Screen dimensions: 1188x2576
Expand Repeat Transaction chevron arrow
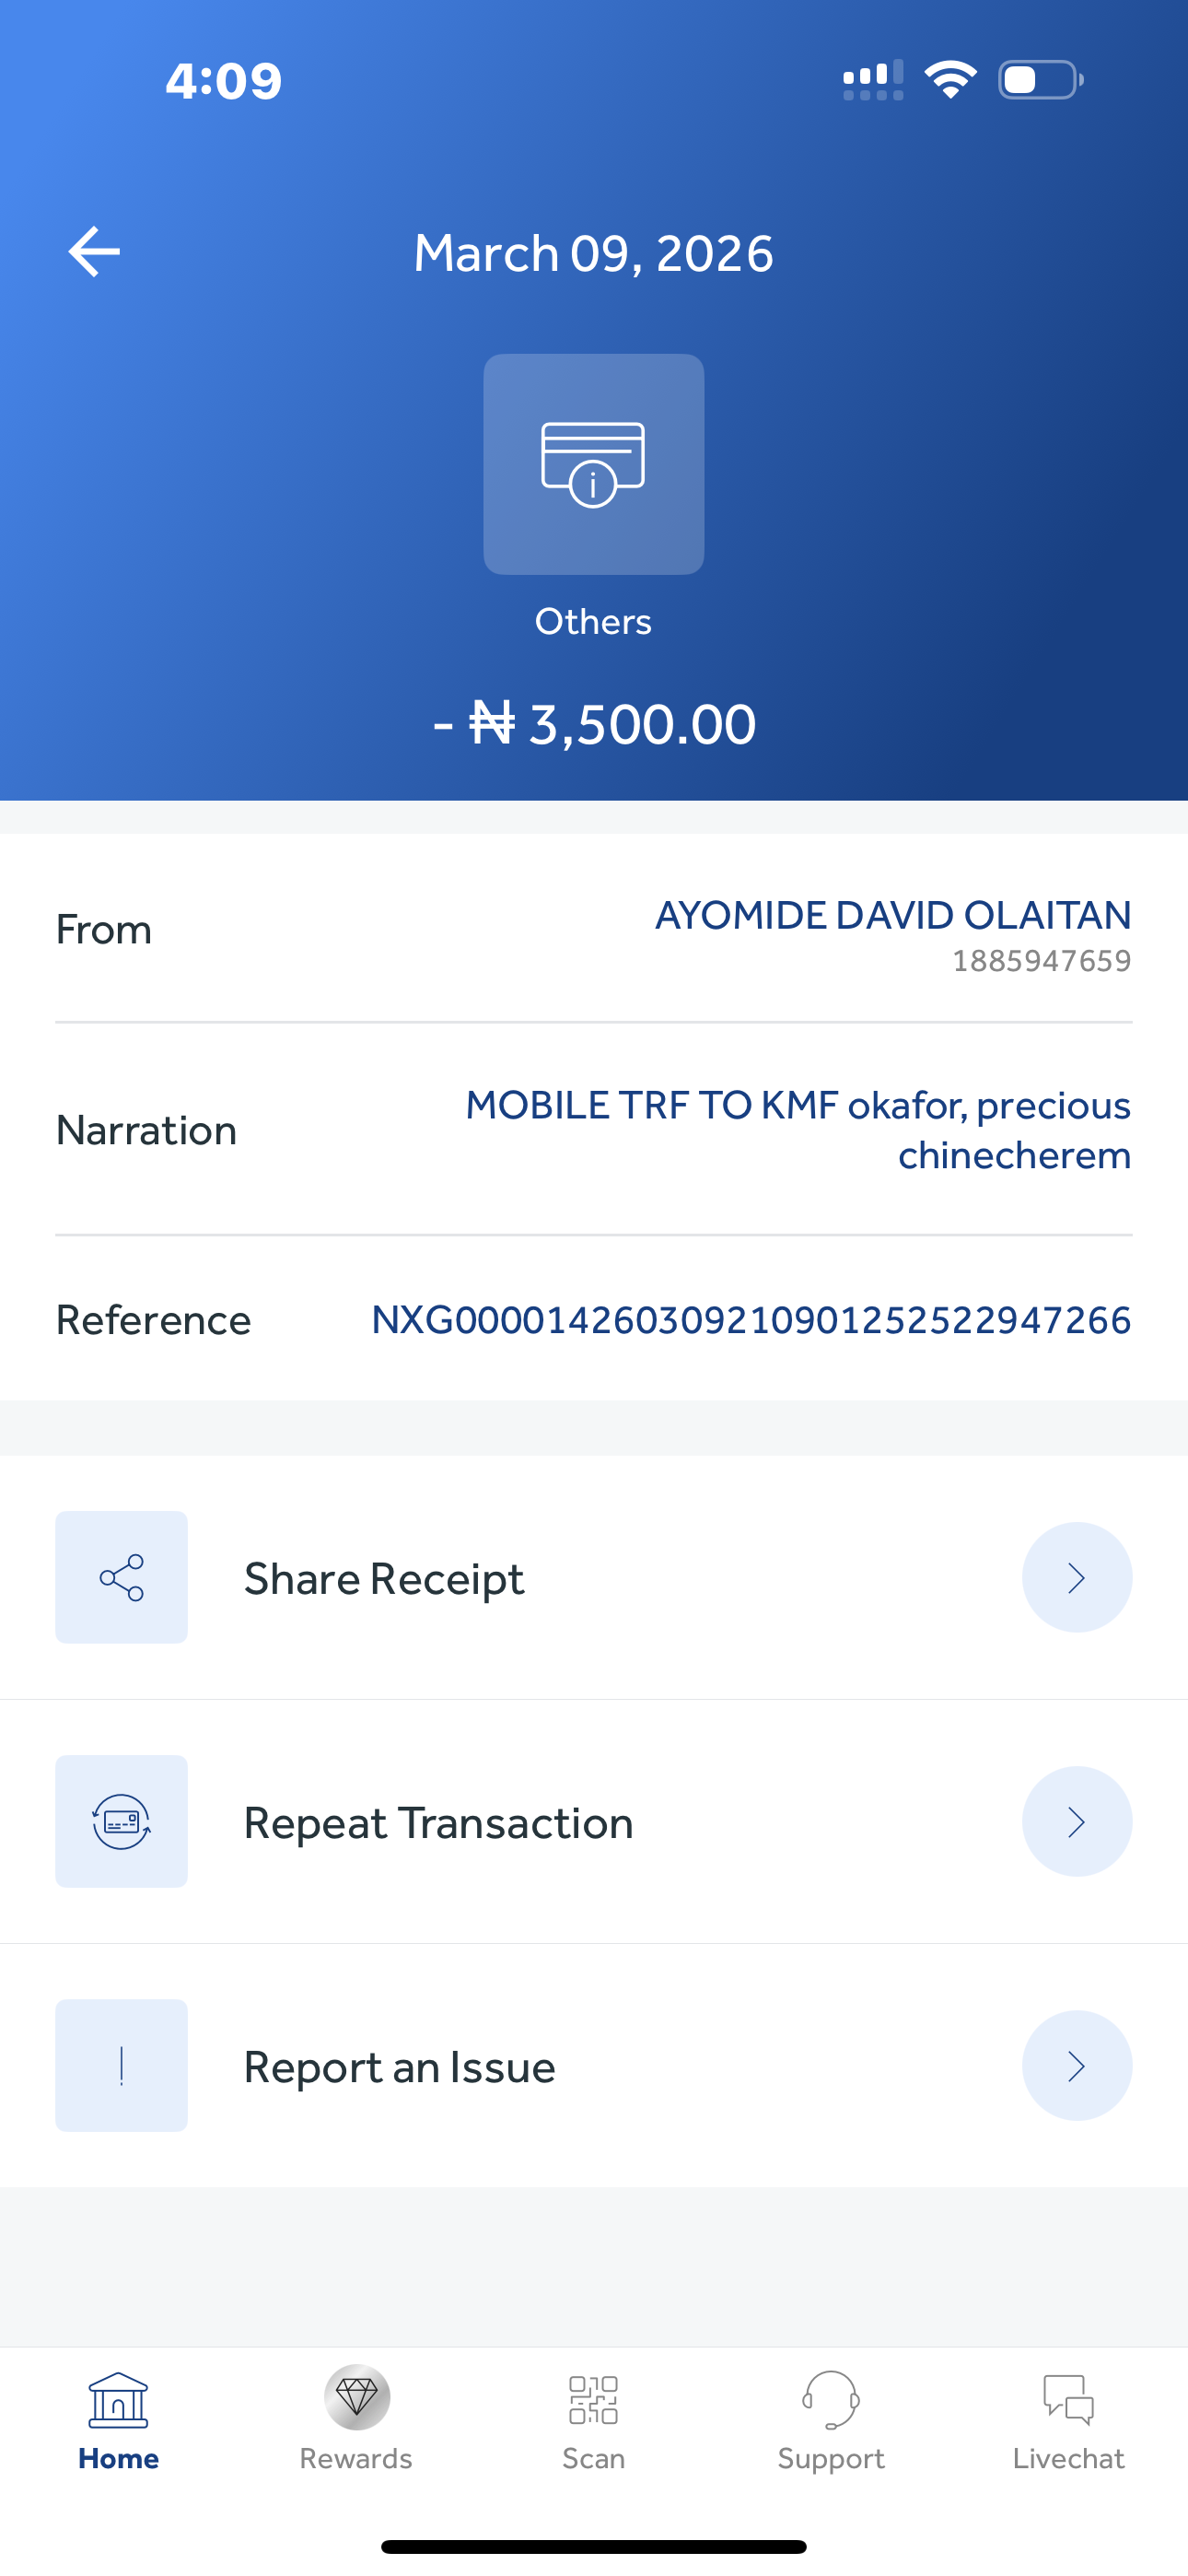(1076, 1821)
